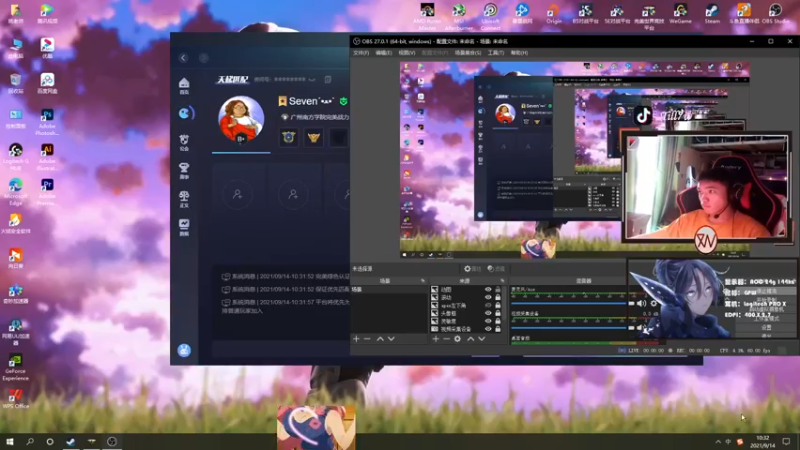Open the 编辑(E) menu in OBS
This screenshot has height=450, width=800.
pyautogui.click(x=384, y=53)
